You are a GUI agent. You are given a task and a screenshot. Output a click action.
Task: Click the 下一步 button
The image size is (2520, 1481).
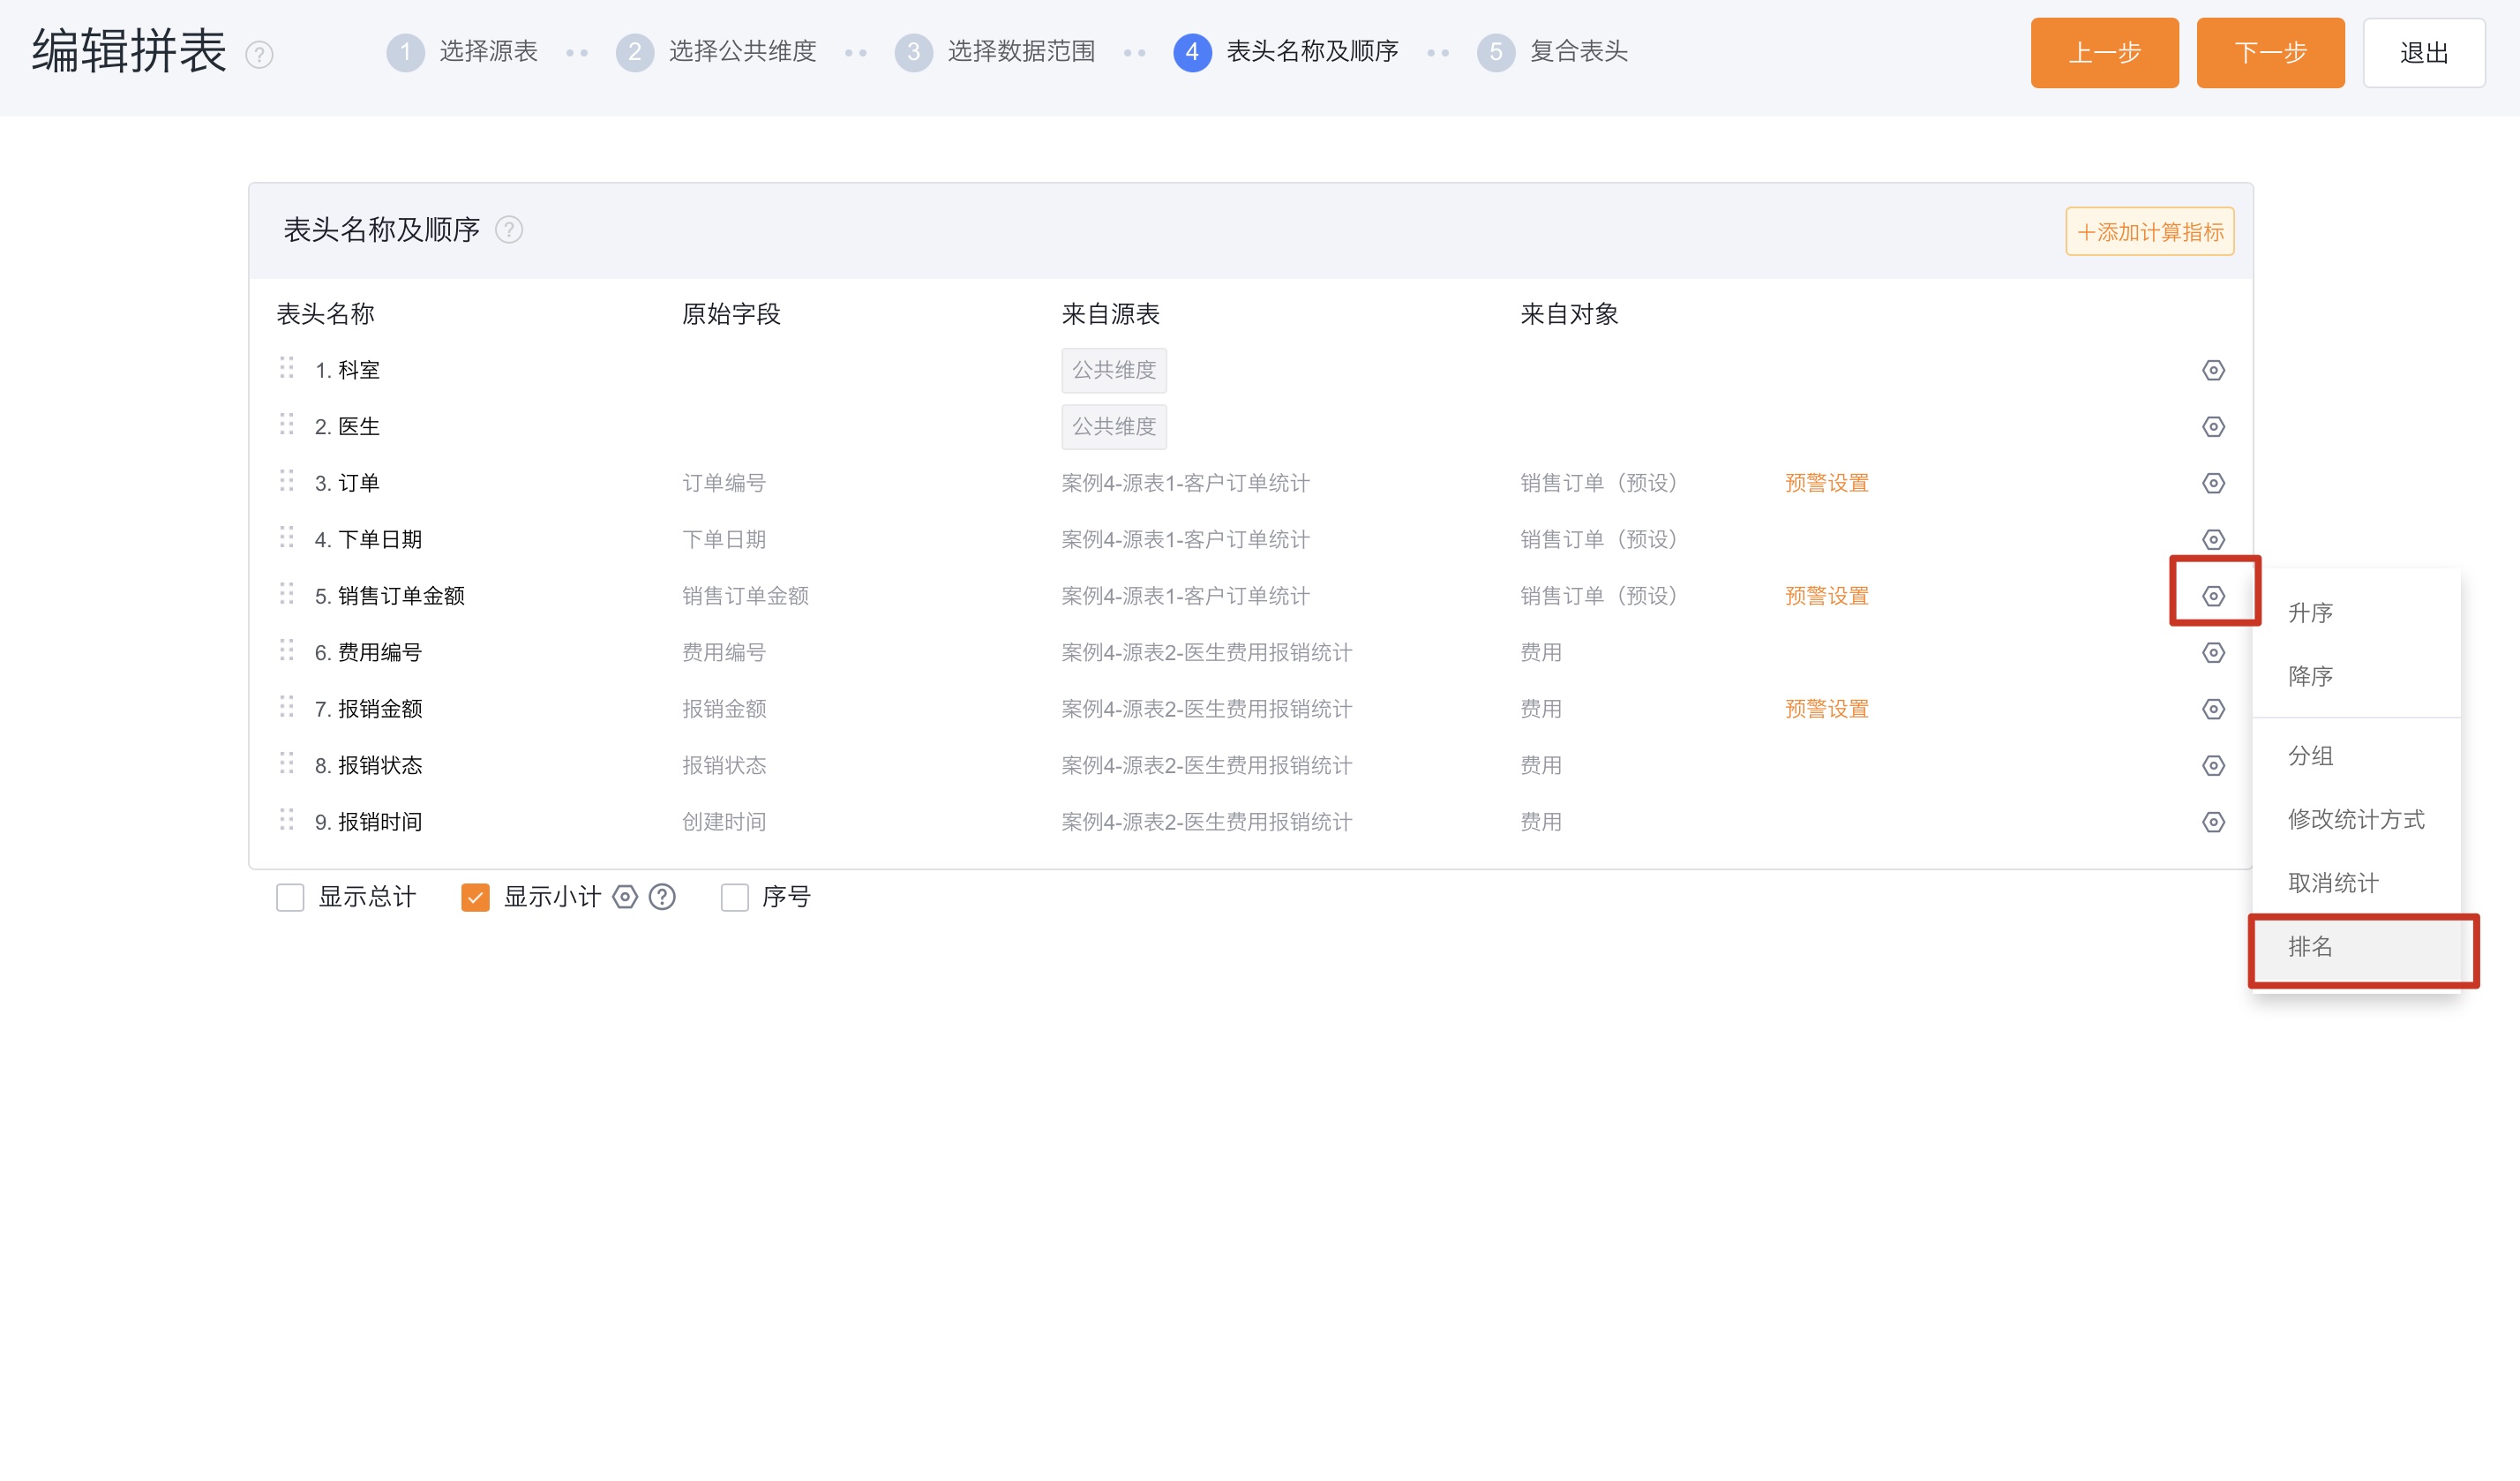(2270, 52)
